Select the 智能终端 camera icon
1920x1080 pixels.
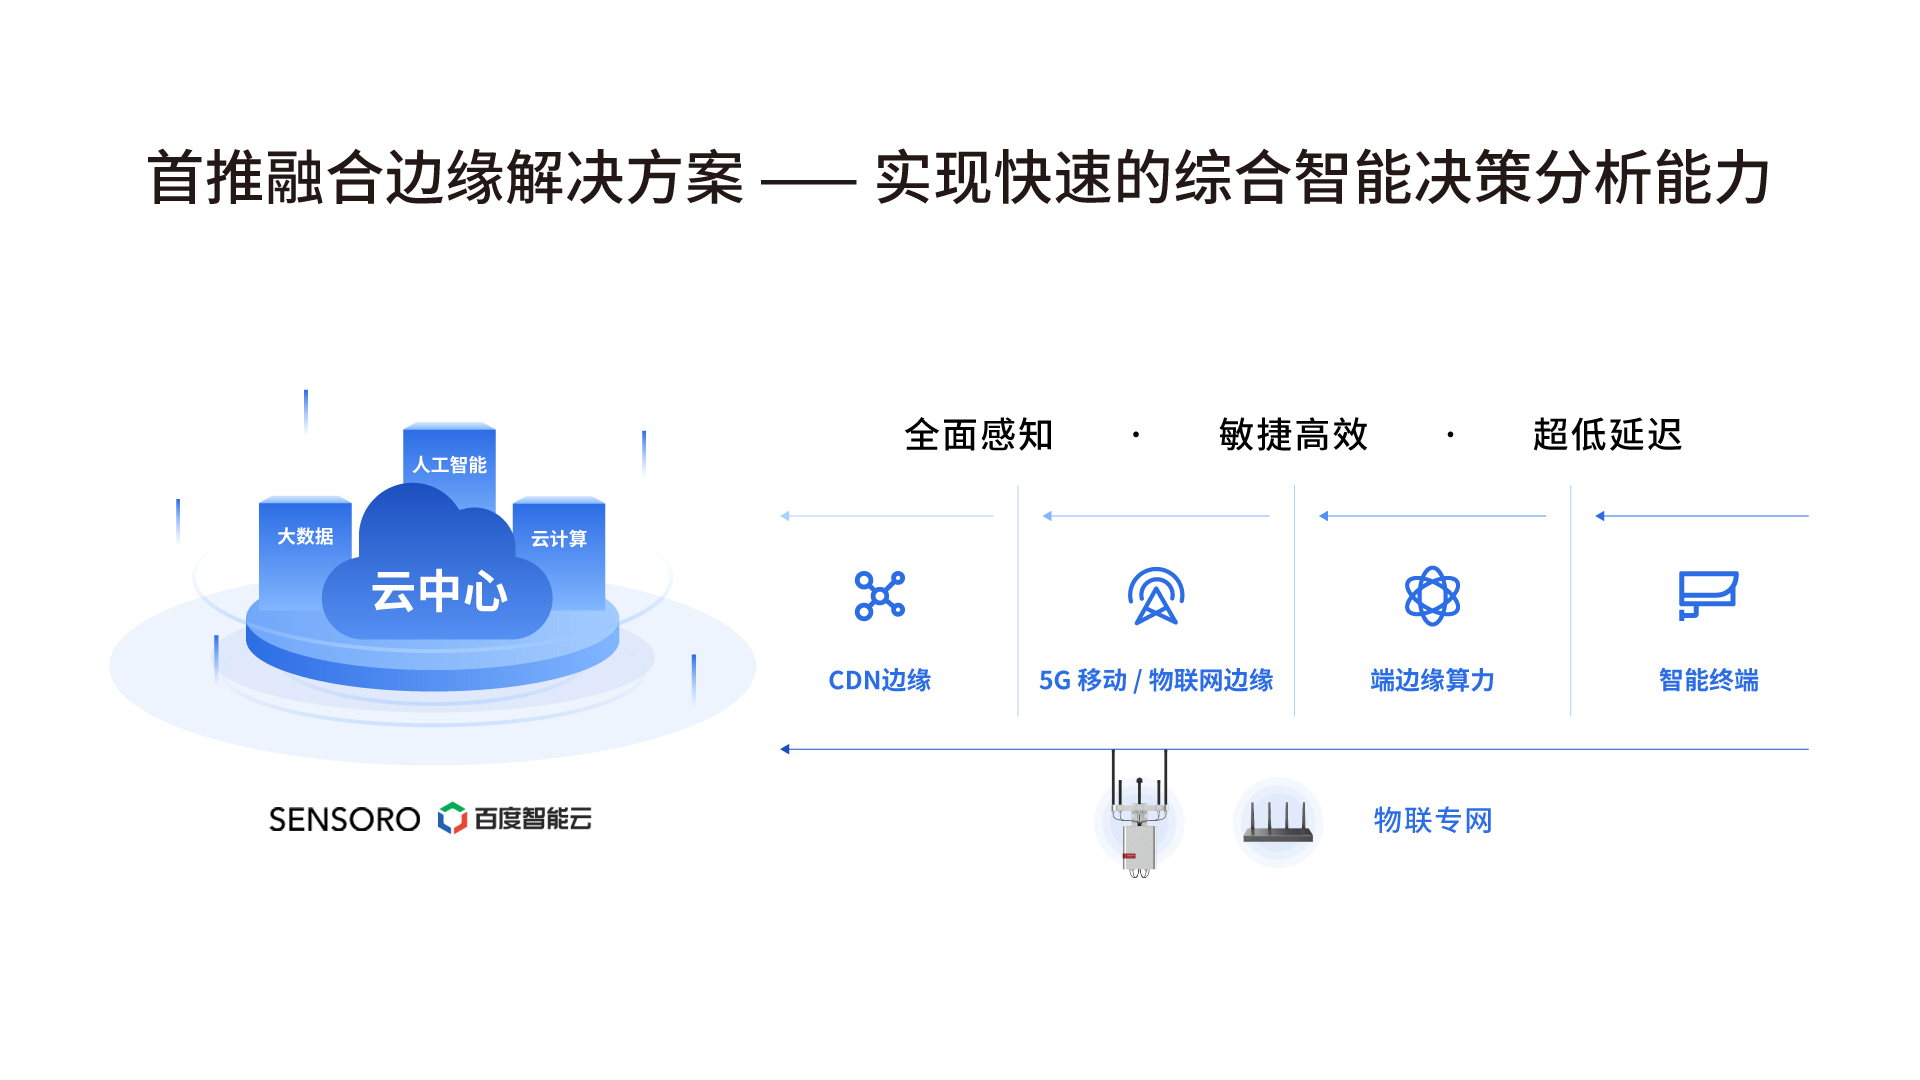(1708, 596)
